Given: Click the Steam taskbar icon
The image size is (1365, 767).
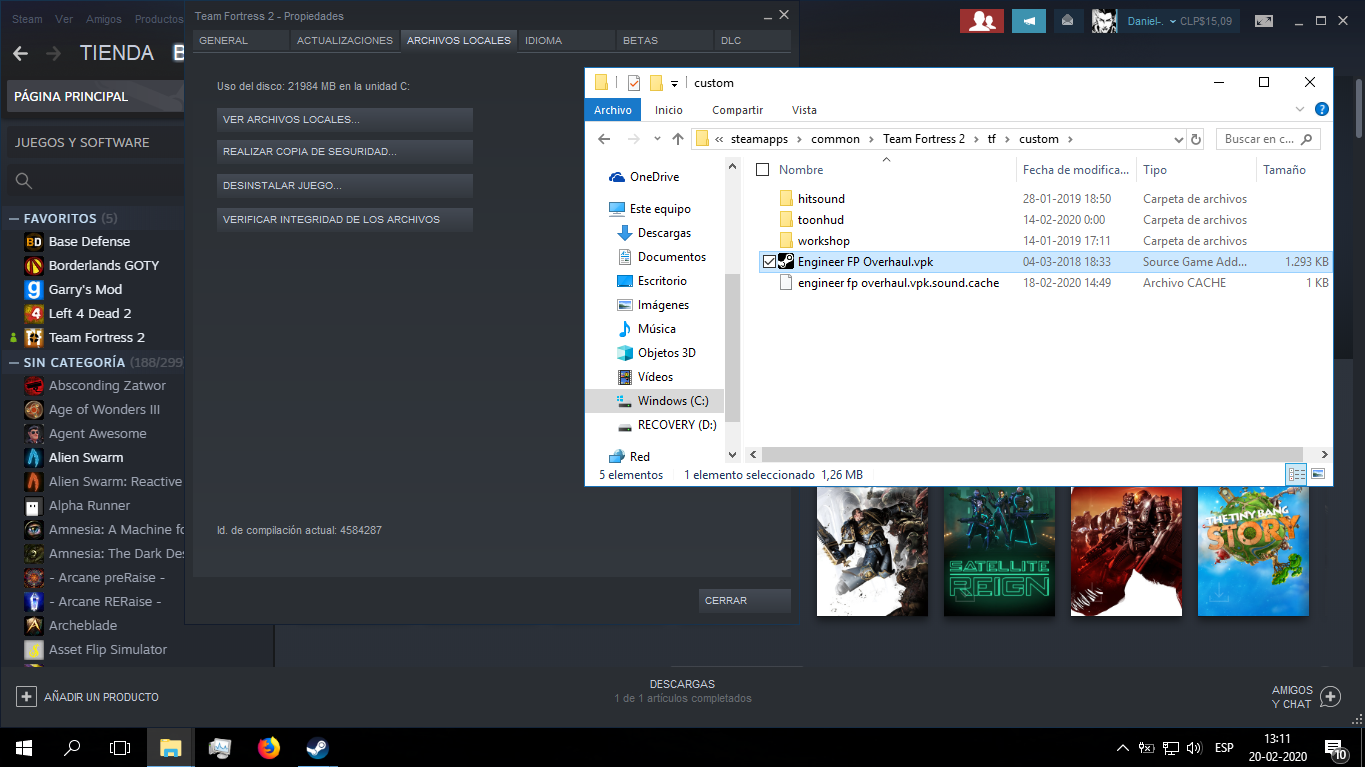Looking at the screenshot, I should tap(317, 747).
